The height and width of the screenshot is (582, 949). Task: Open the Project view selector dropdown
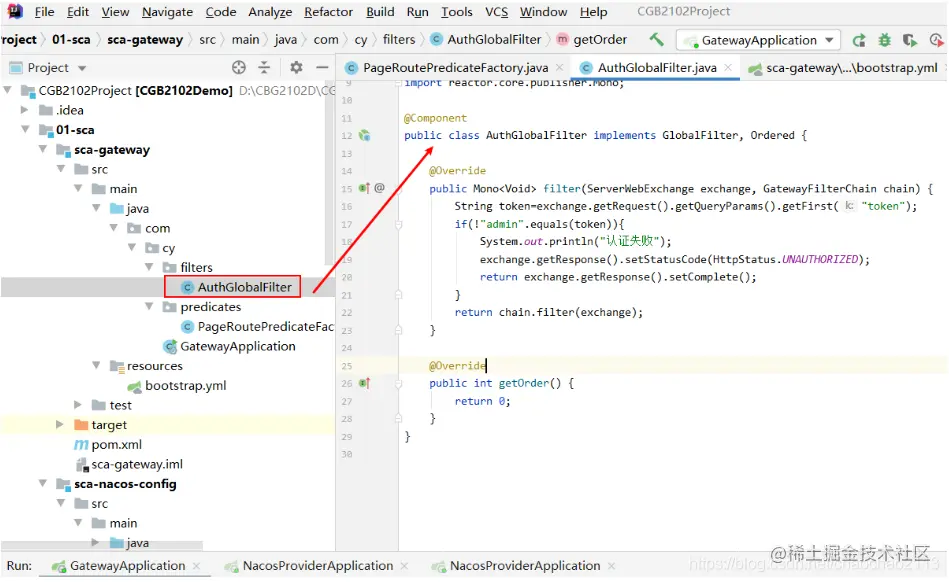coord(82,68)
